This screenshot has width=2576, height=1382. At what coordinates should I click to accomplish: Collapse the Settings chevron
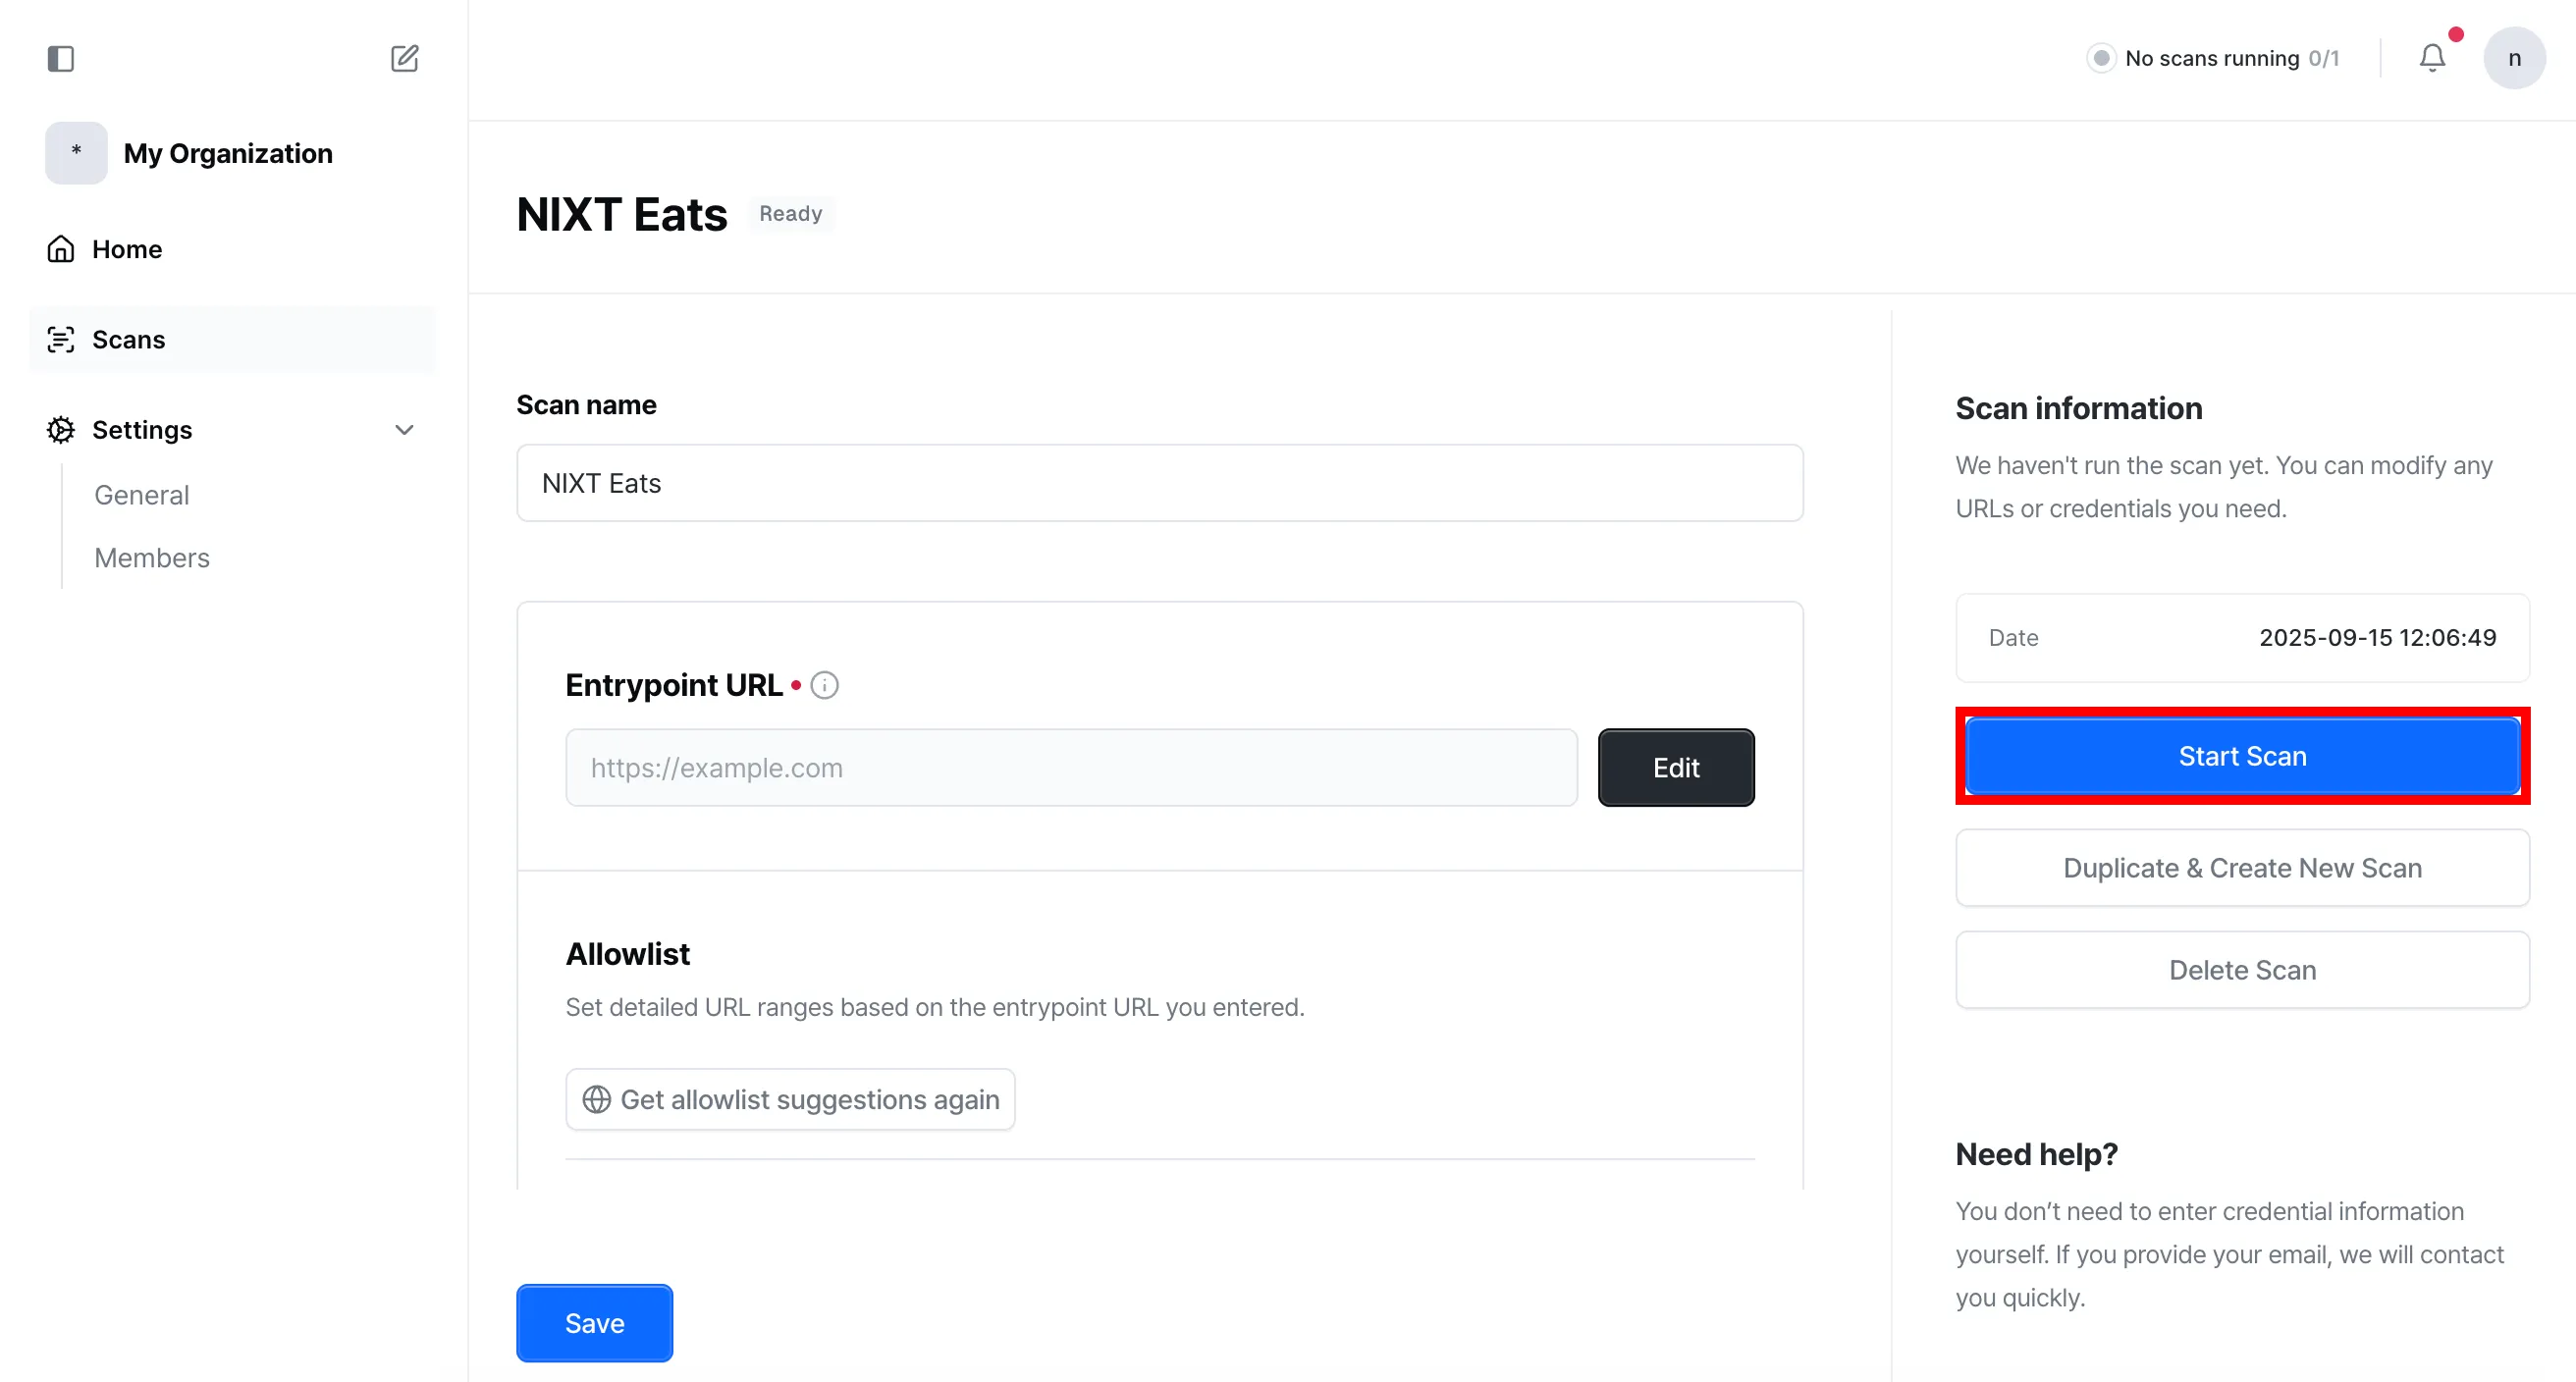404,430
